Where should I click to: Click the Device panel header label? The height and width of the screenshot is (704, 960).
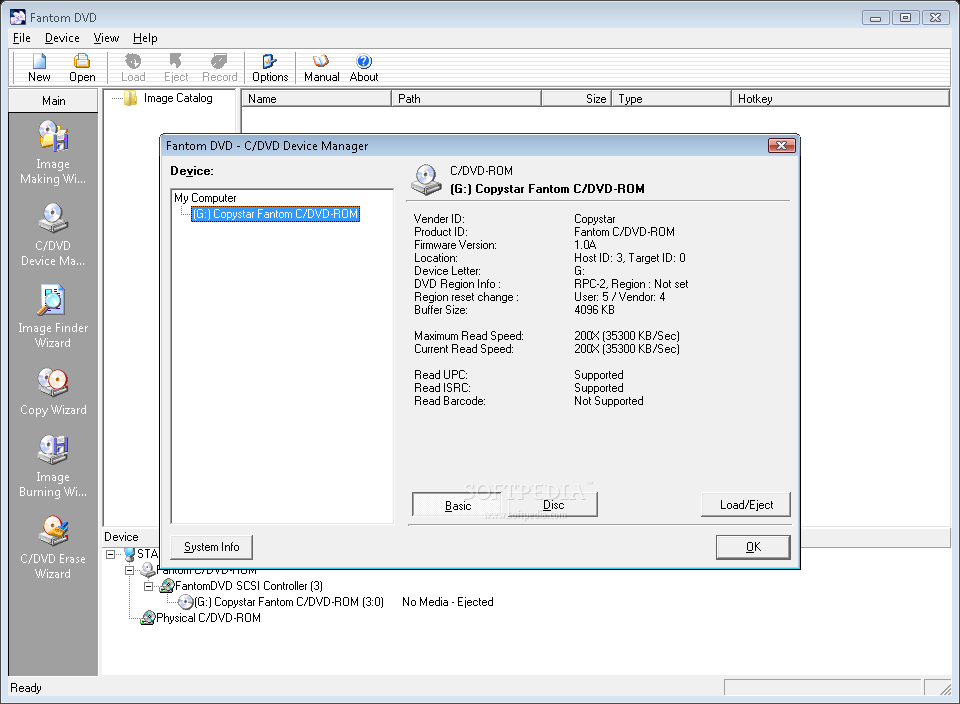coord(121,537)
